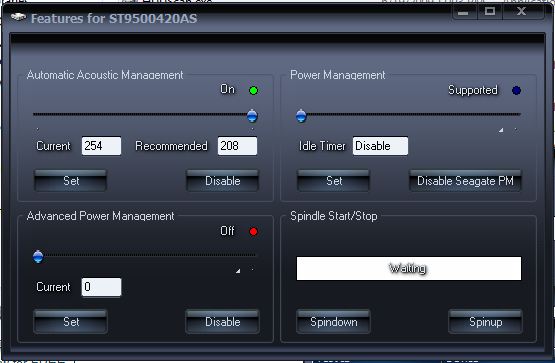Viewport: 555px width, 363px height.
Task: Click the Spindown button
Action: (x=333, y=322)
